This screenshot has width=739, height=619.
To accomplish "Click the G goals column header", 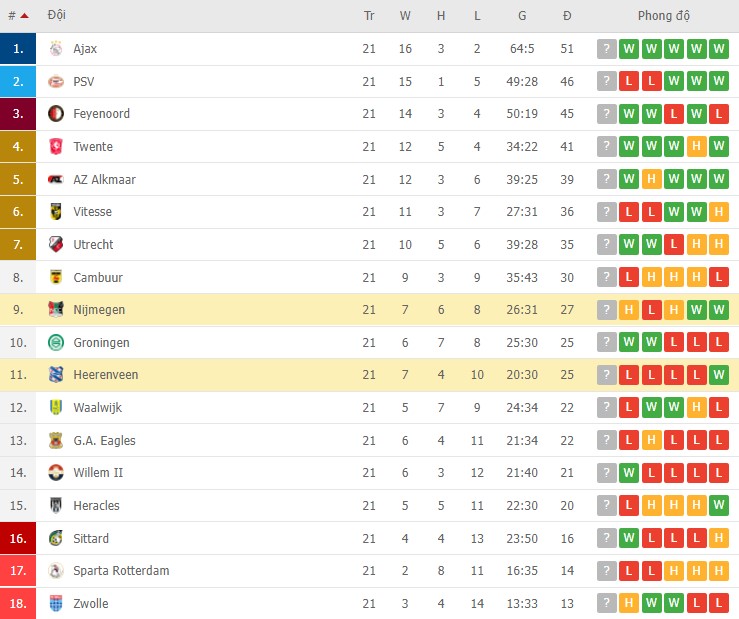I will point(522,16).
